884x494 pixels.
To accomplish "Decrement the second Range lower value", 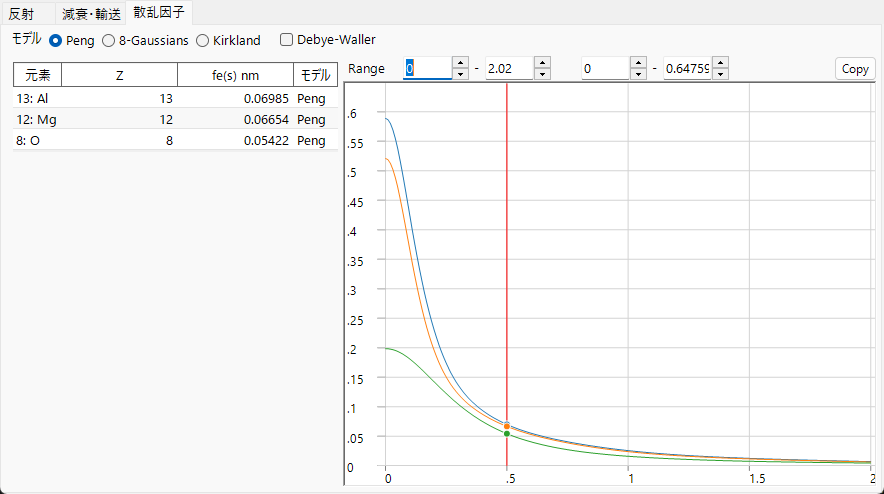I will pos(638,74).
